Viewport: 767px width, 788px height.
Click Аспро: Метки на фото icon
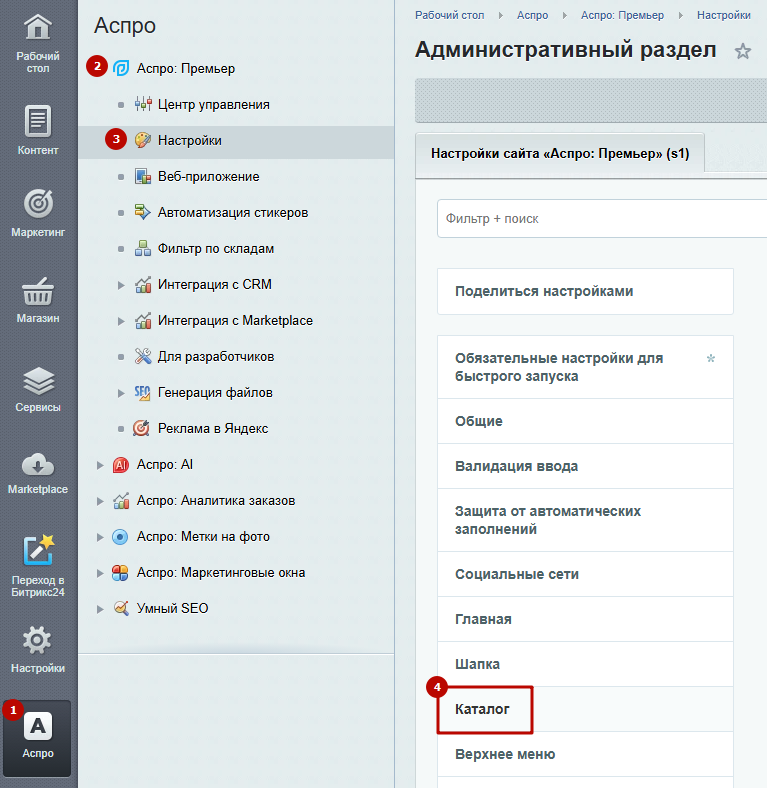120,537
